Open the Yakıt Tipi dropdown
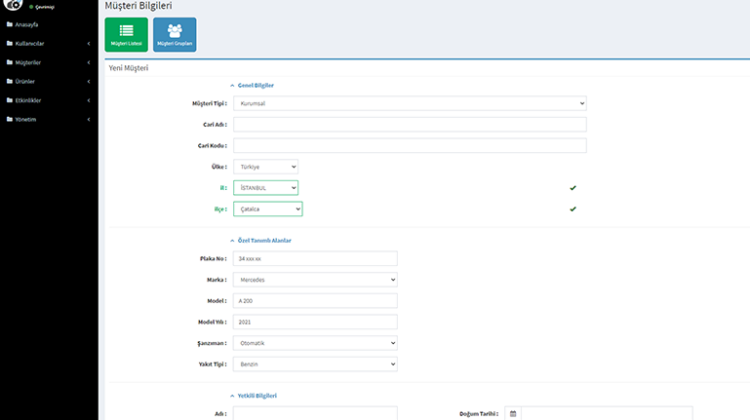 tap(315, 364)
